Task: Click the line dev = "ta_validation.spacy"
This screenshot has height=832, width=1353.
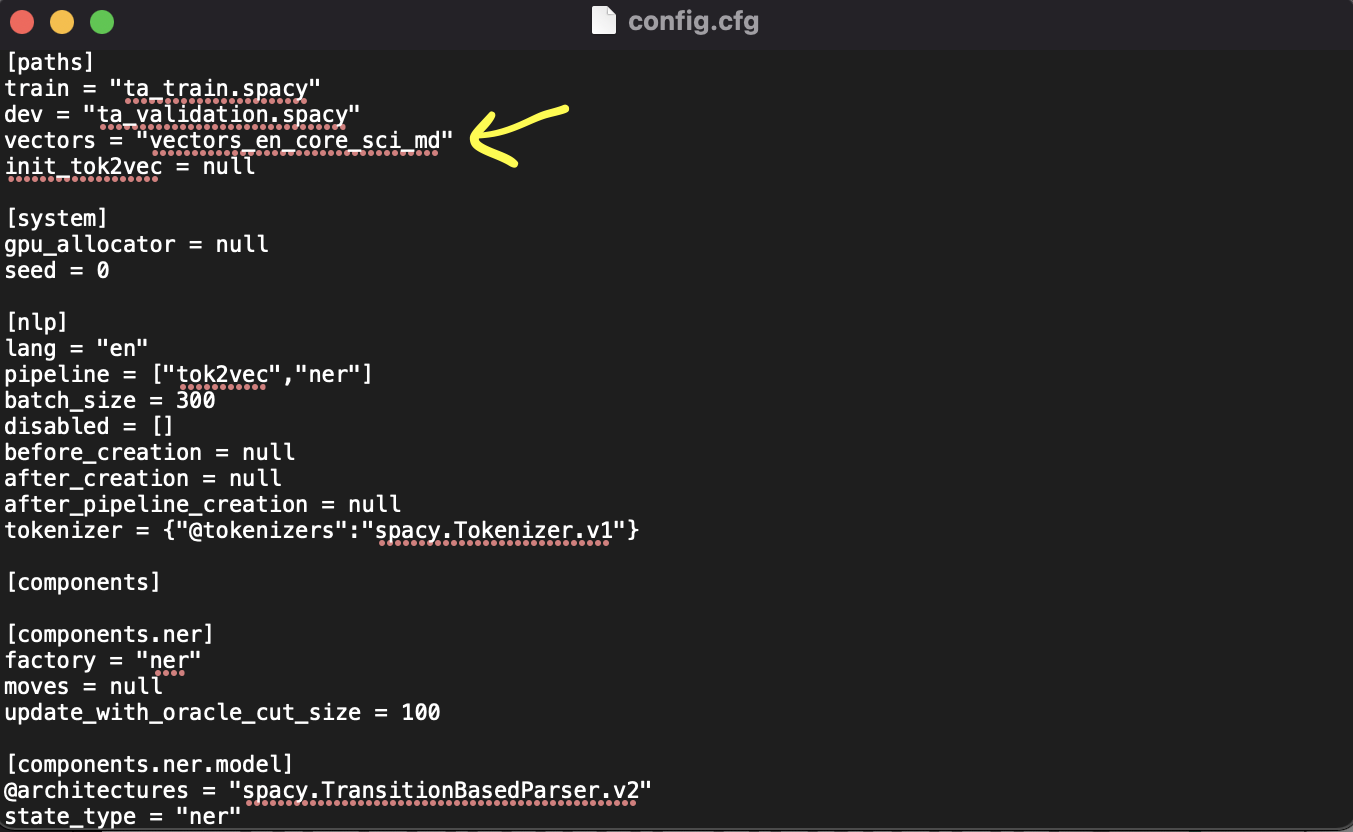Action: click(x=183, y=115)
